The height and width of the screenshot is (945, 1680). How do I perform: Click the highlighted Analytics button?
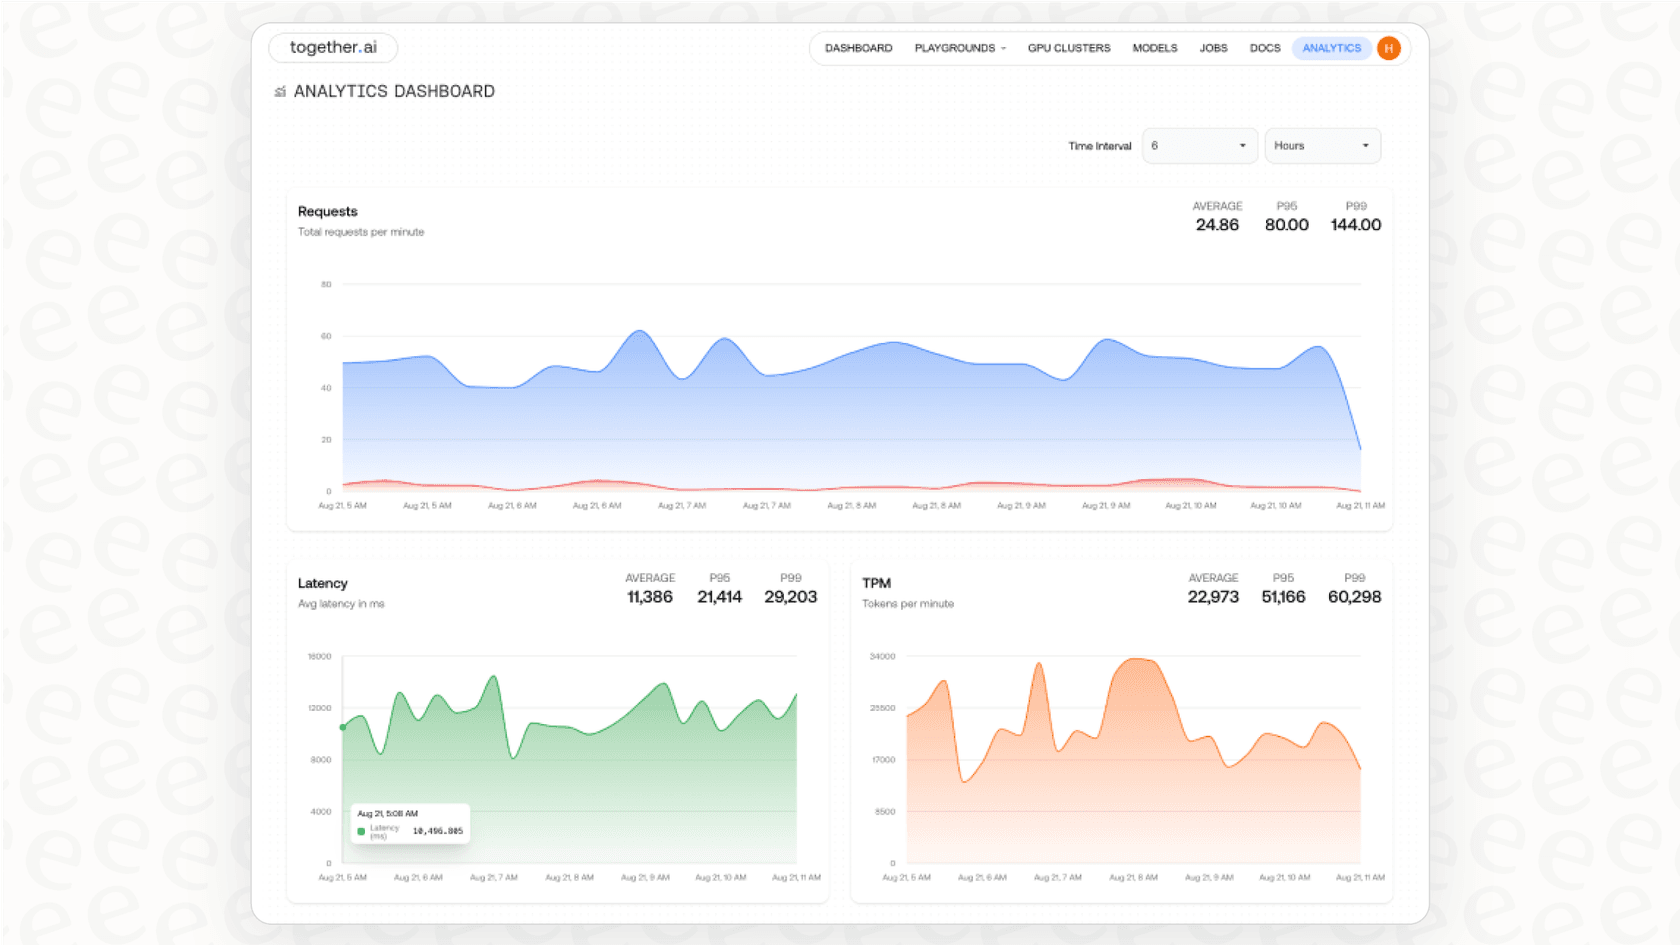click(1331, 47)
